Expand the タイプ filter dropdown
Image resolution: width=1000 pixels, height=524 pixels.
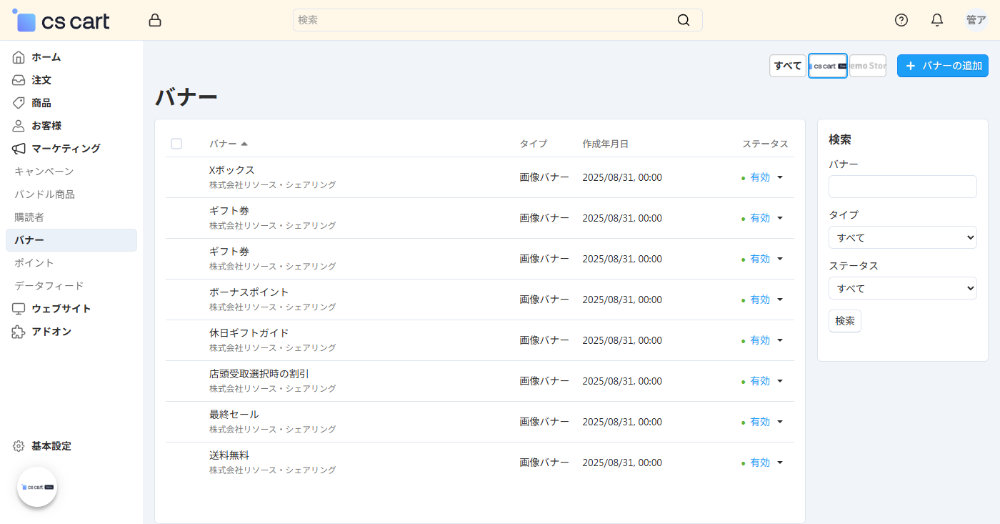pos(902,238)
